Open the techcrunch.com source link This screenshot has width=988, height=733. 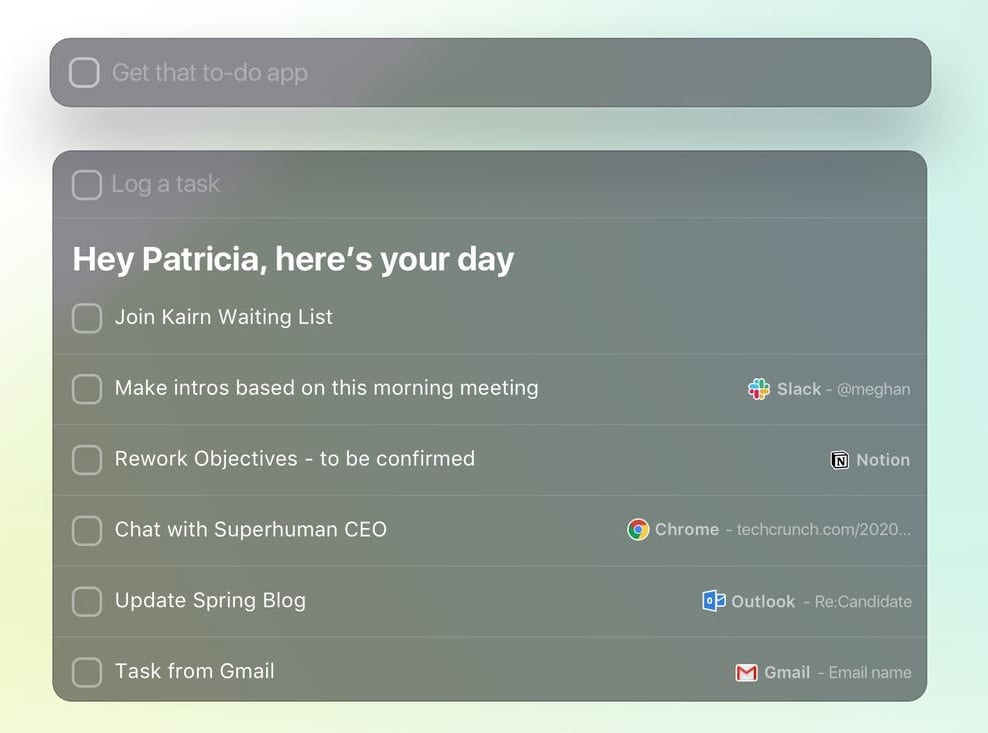823,530
